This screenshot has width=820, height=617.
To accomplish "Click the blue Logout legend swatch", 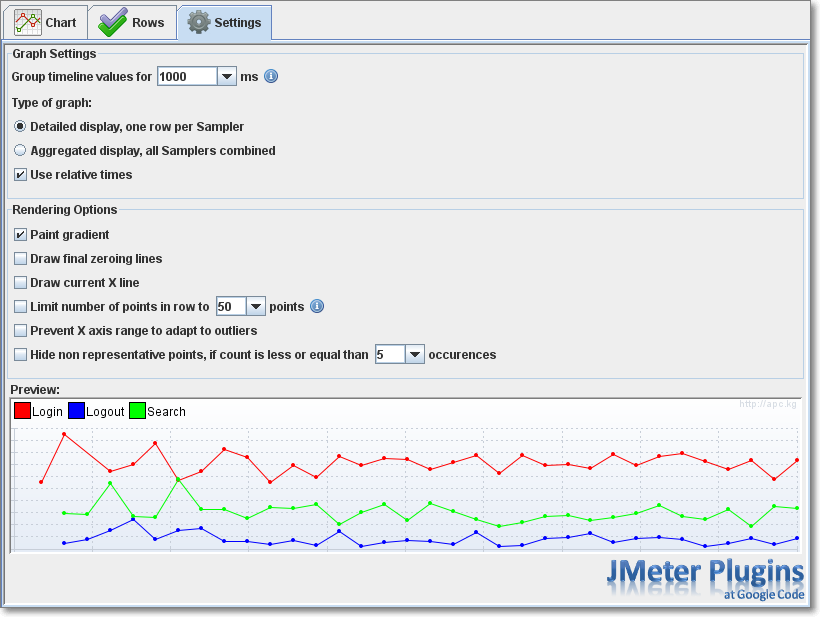I will click(76, 411).
